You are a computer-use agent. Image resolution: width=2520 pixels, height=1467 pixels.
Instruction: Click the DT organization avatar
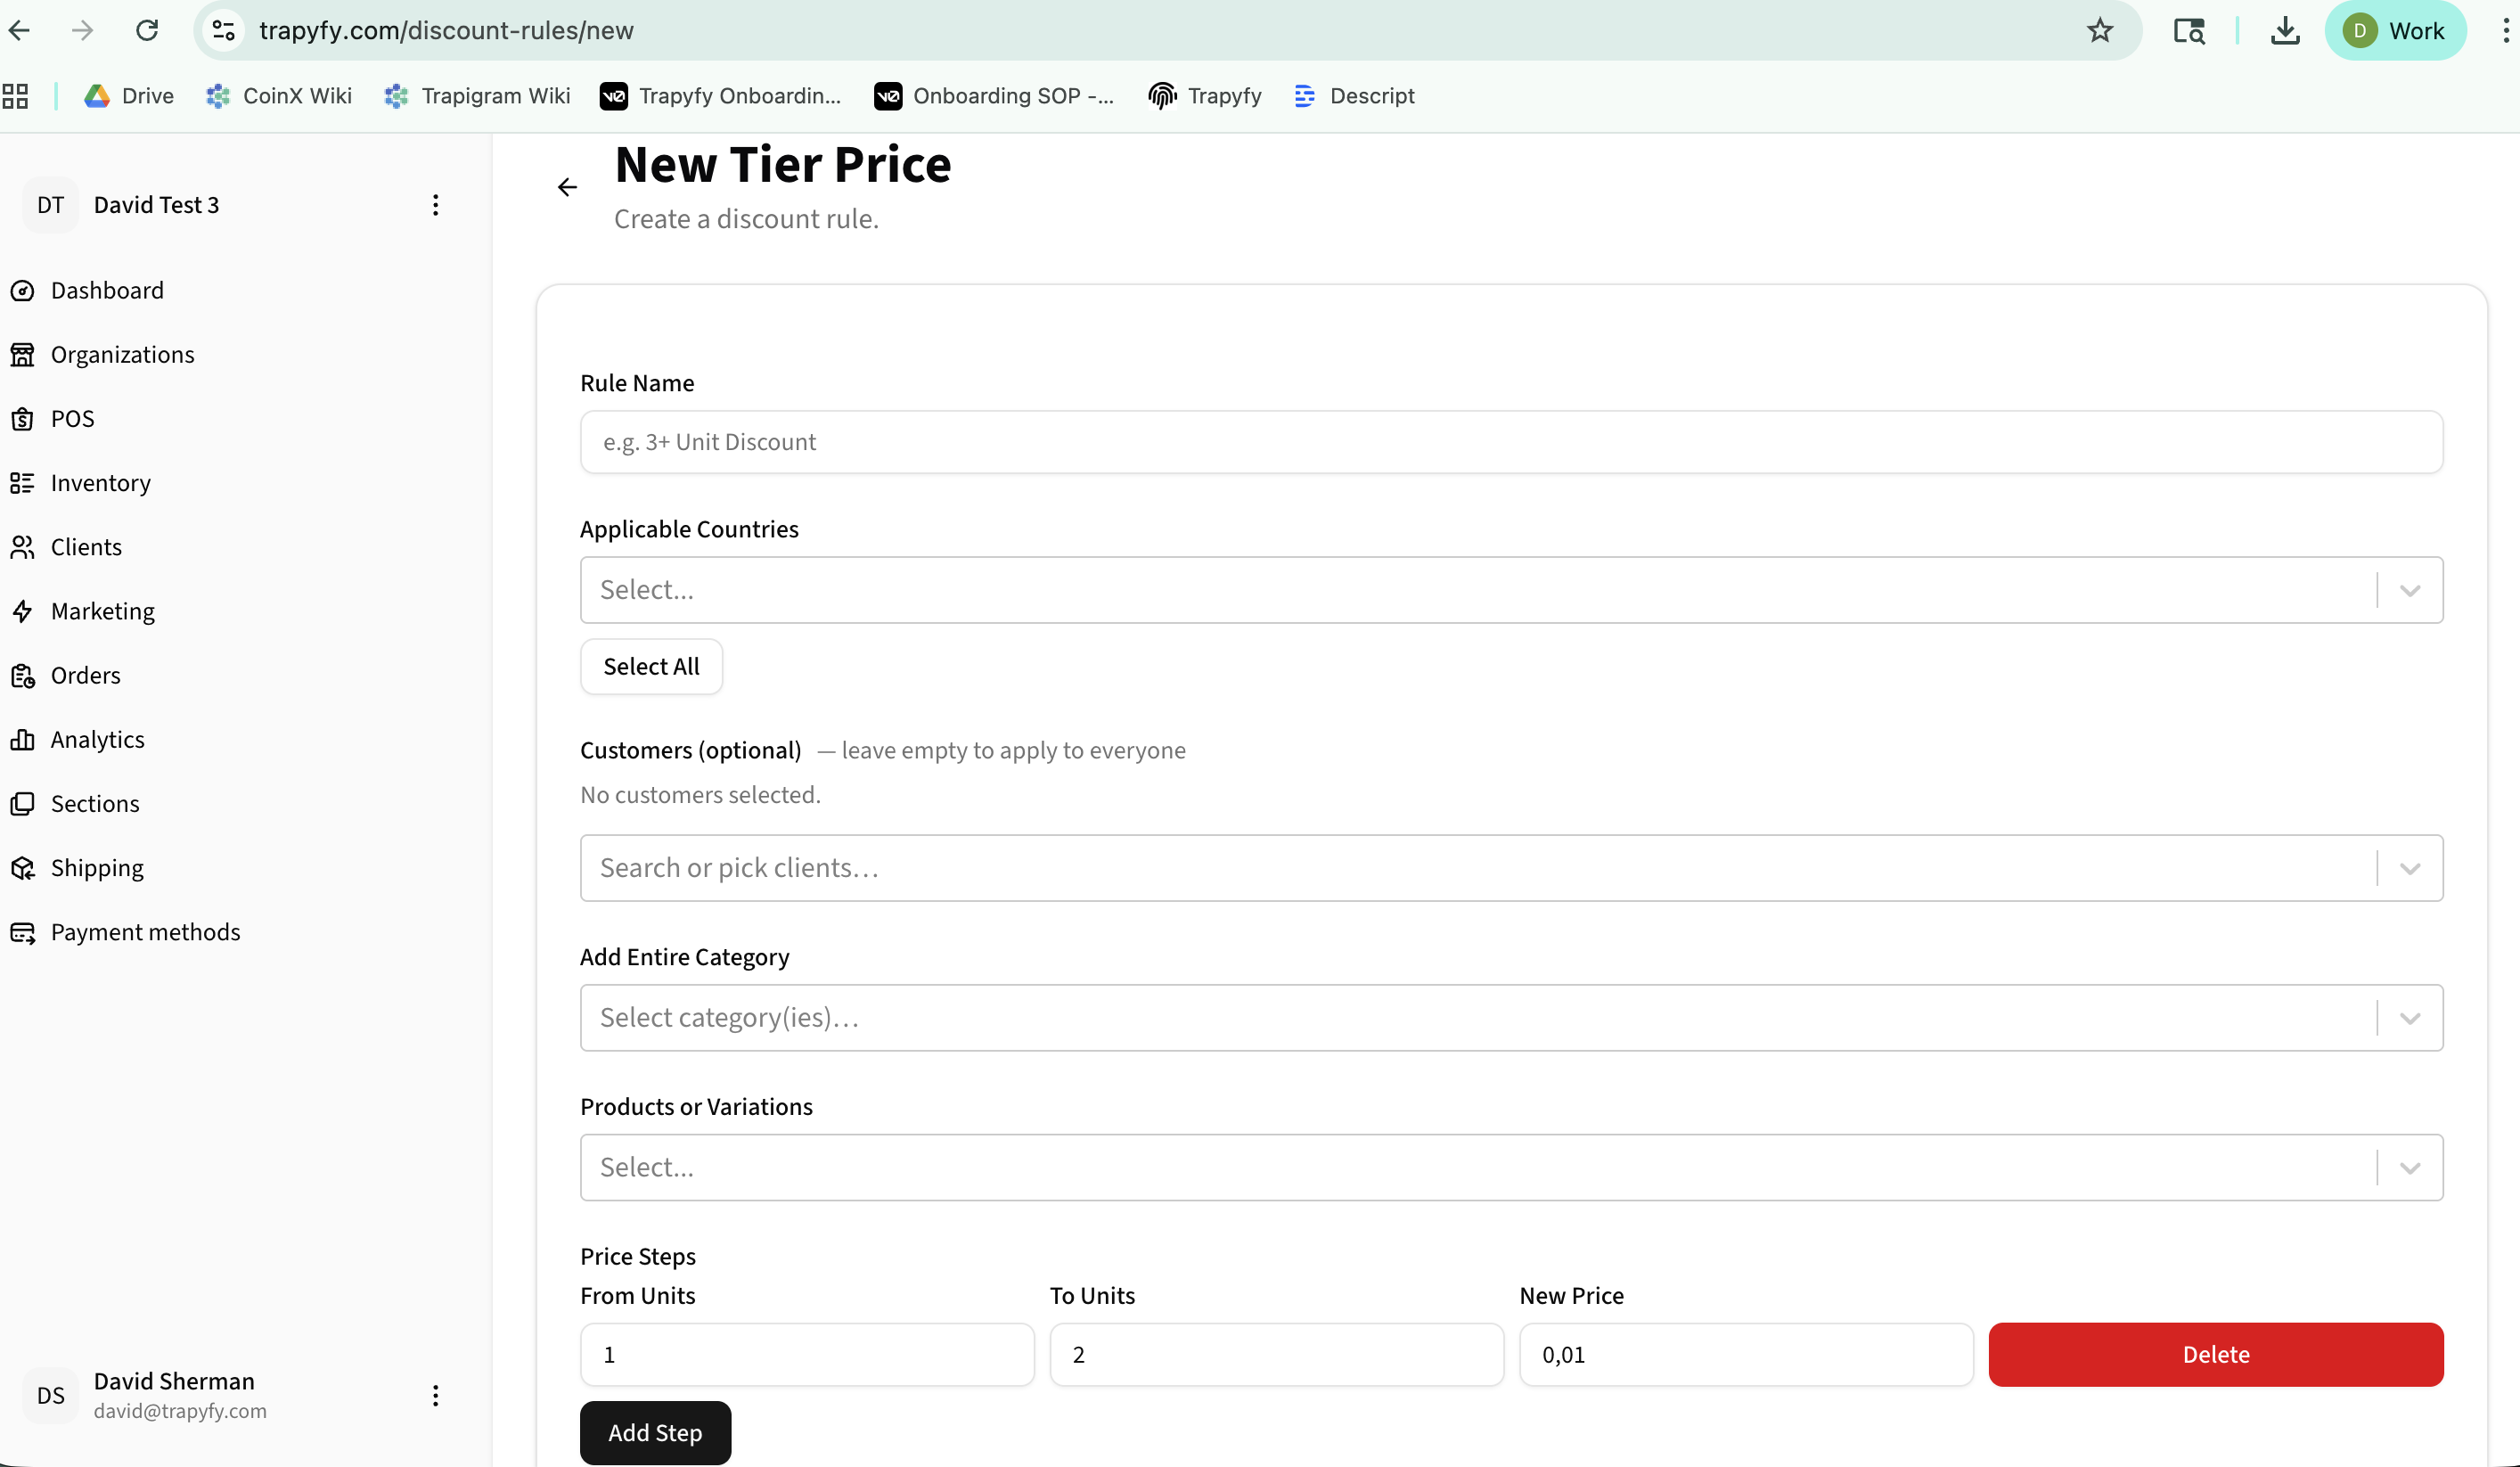pyautogui.click(x=51, y=205)
